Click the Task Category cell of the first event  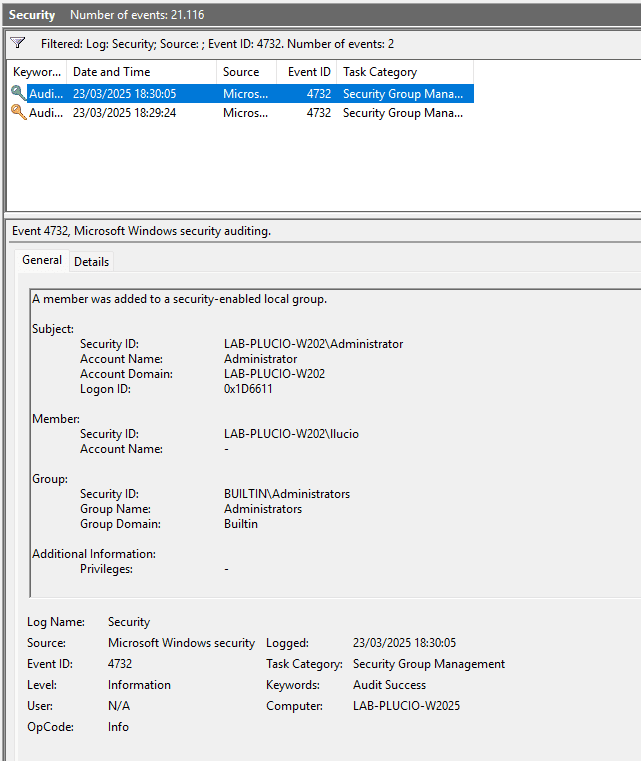coord(402,93)
